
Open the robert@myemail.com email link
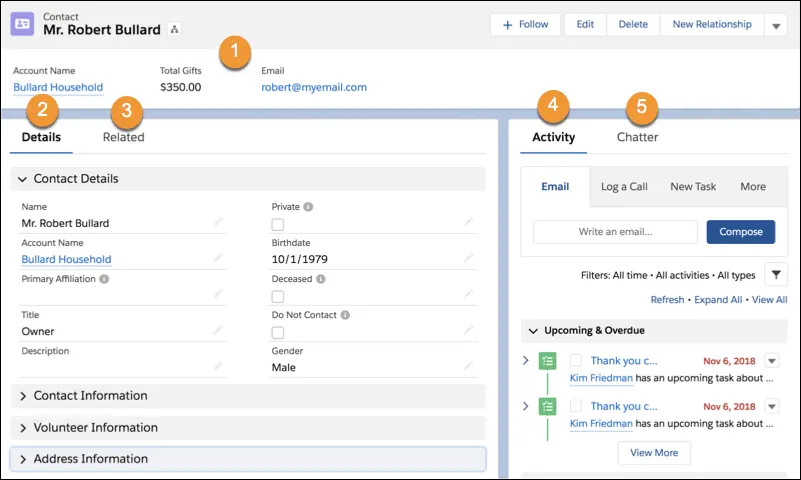pyautogui.click(x=313, y=88)
